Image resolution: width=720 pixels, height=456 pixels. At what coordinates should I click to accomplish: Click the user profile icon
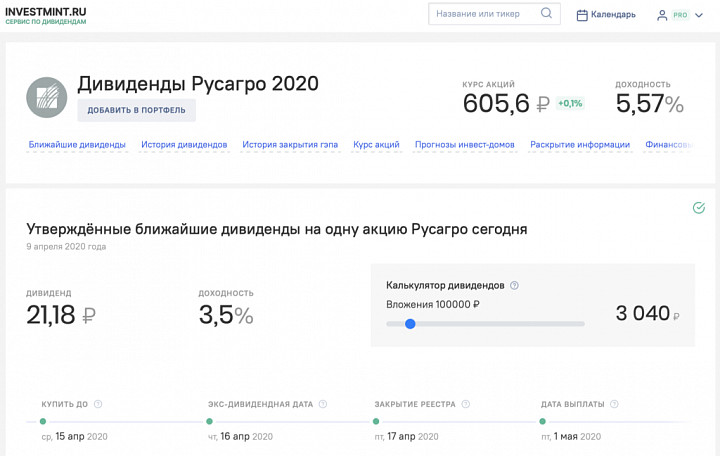point(662,15)
